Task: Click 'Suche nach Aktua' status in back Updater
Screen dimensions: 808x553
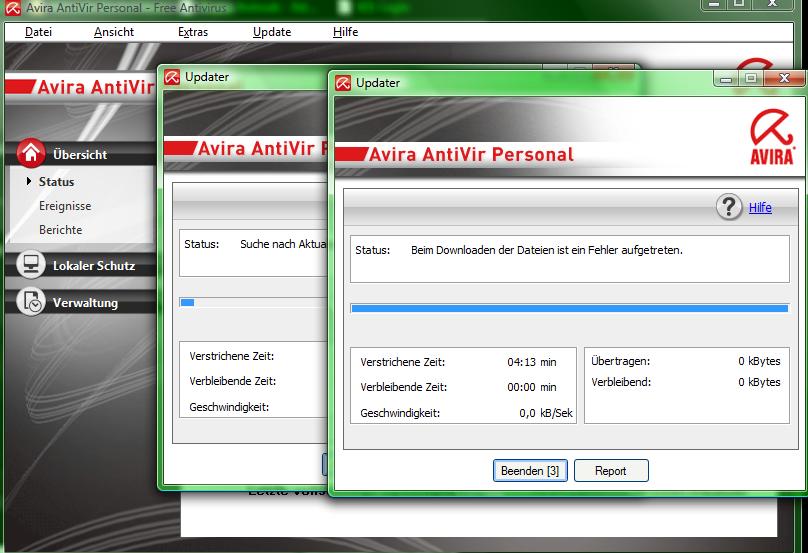Action: 283,244
